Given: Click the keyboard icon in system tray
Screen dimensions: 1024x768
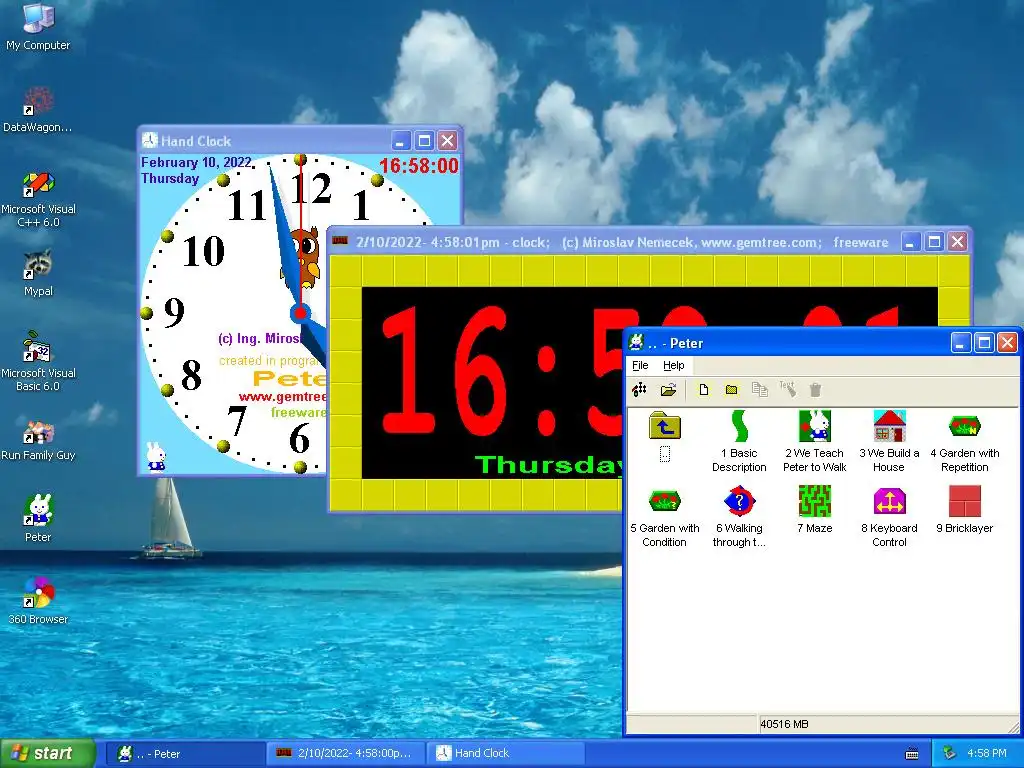Looking at the screenshot, I should [912, 754].
